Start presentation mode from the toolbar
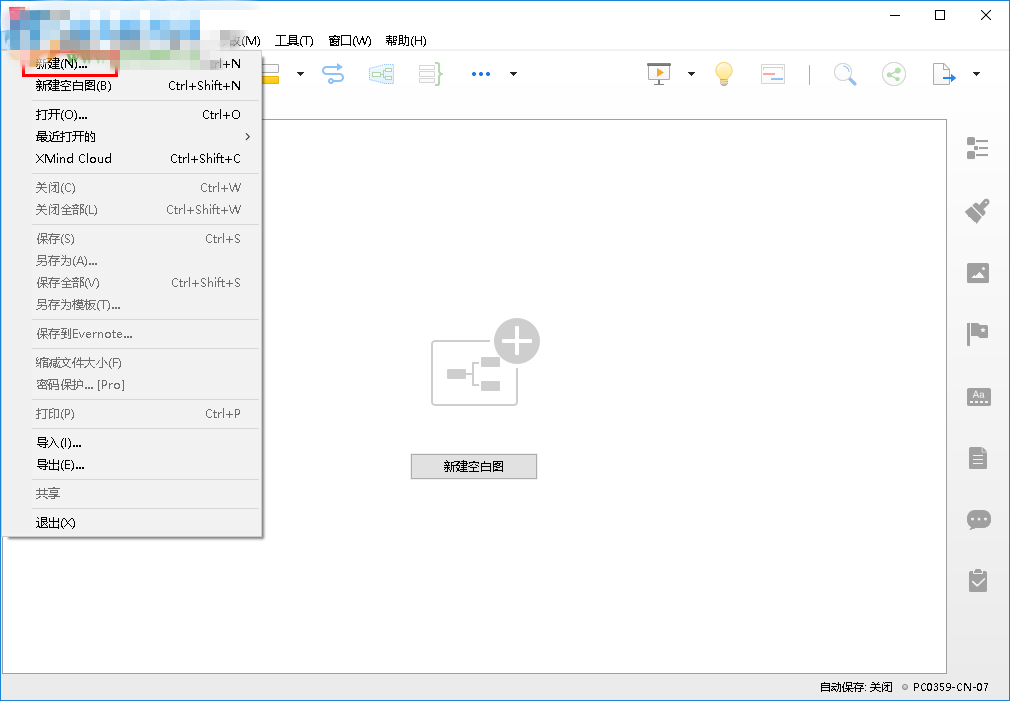Viewport: 1010px width, 701px height. (657, 73)
